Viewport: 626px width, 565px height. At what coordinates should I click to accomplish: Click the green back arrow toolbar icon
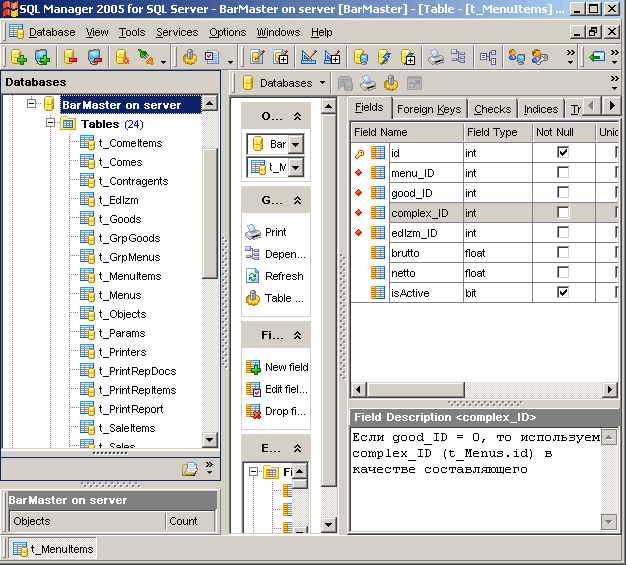[596, 57]
